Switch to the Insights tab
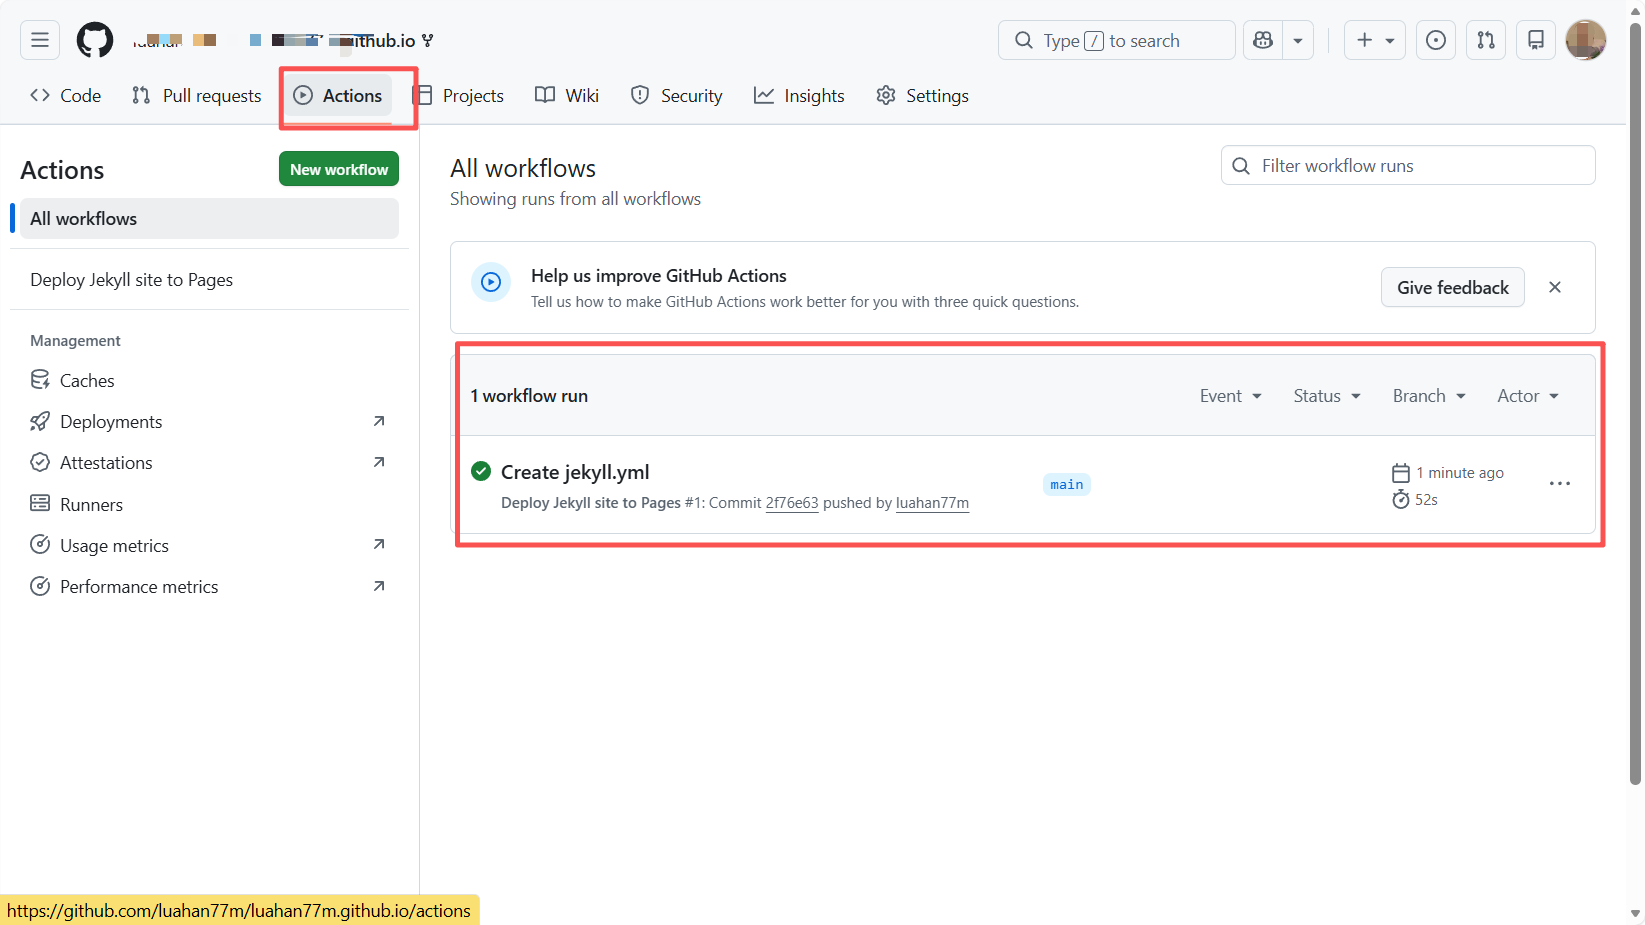 tap(799, 96)
